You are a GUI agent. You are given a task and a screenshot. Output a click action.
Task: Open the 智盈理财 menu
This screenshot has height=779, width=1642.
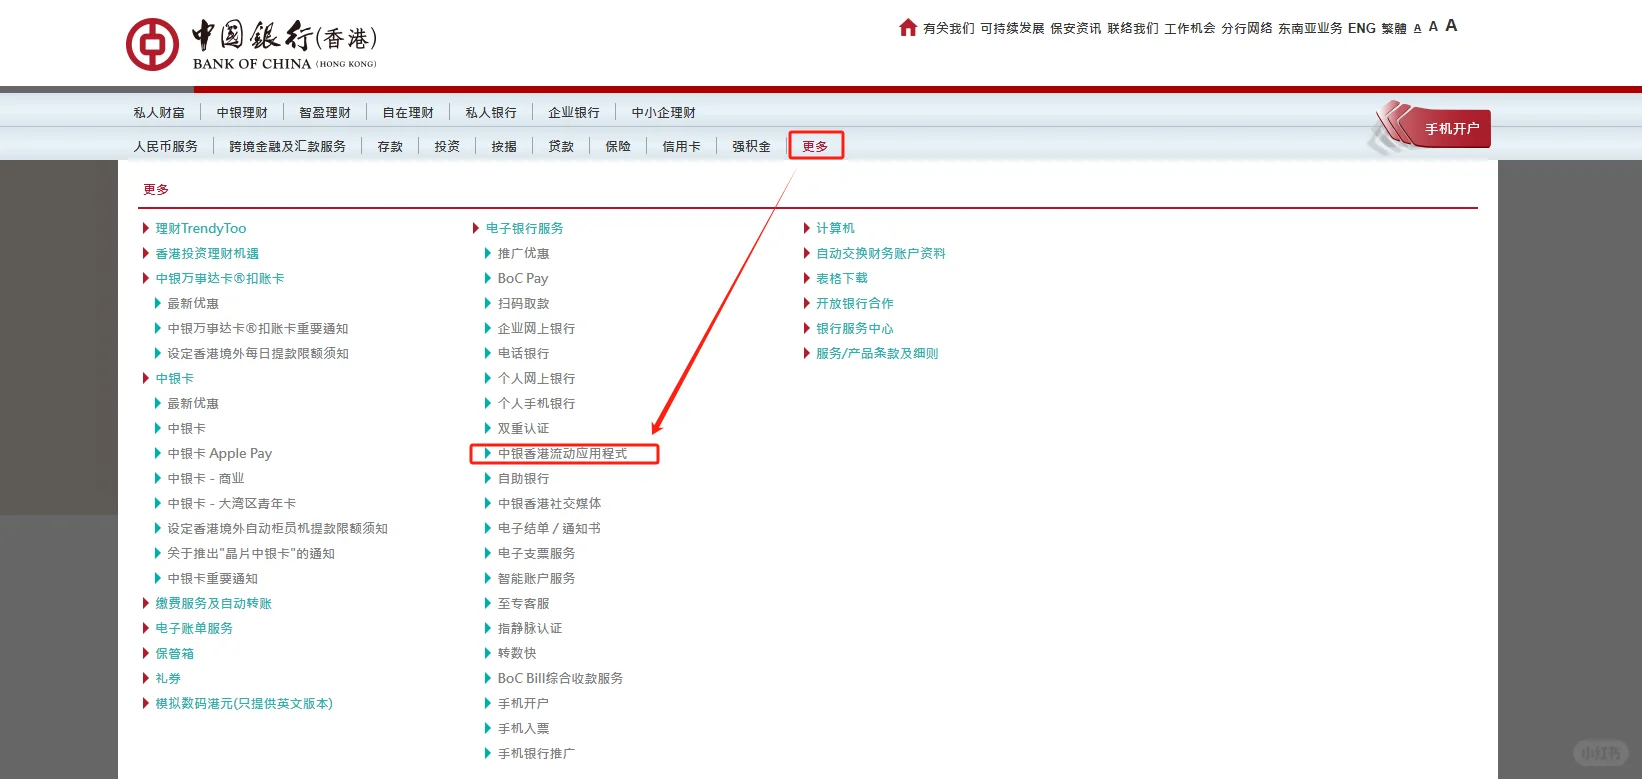pyautogui.click(x=325, y=113)
